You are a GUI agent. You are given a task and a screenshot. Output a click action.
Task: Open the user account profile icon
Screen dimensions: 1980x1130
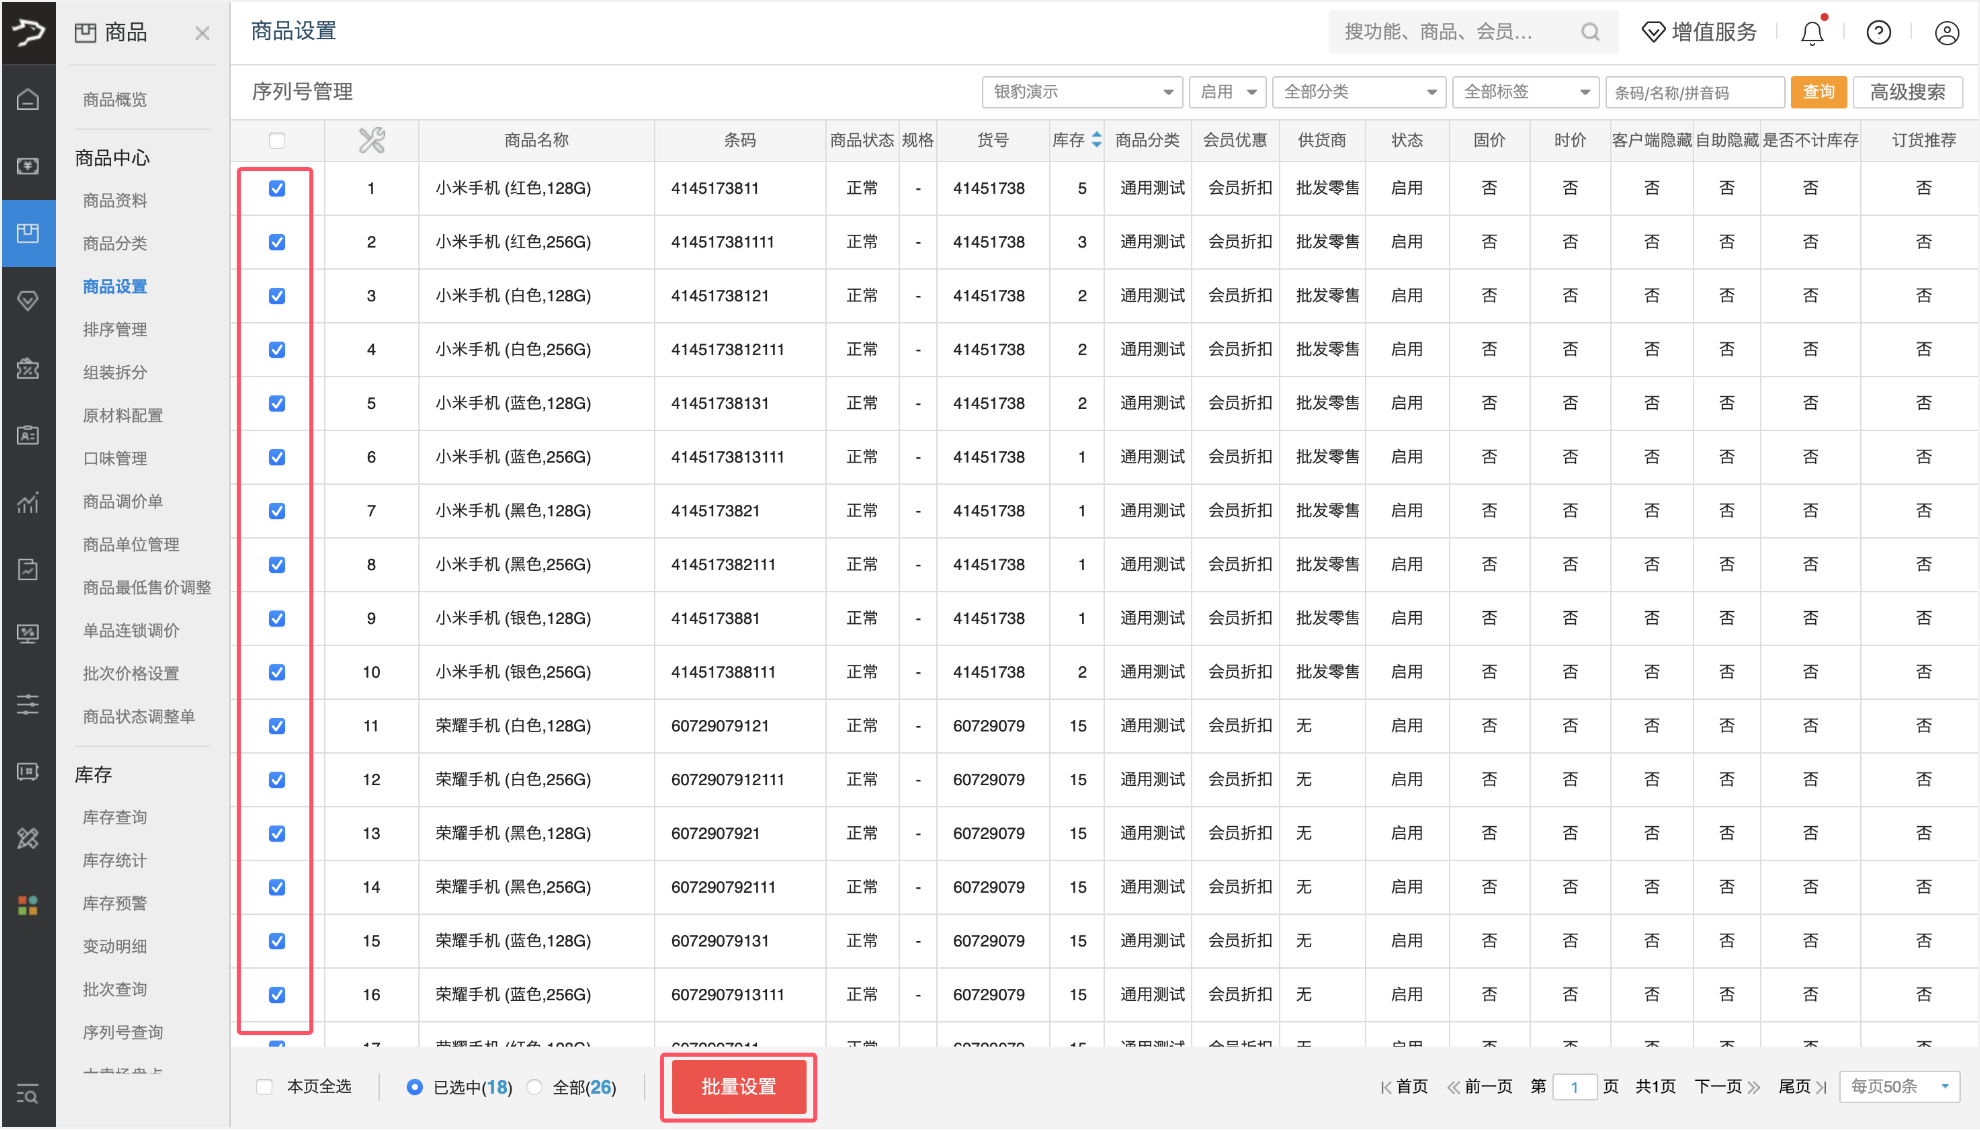pyautogui.click(x=1946, y=33)
